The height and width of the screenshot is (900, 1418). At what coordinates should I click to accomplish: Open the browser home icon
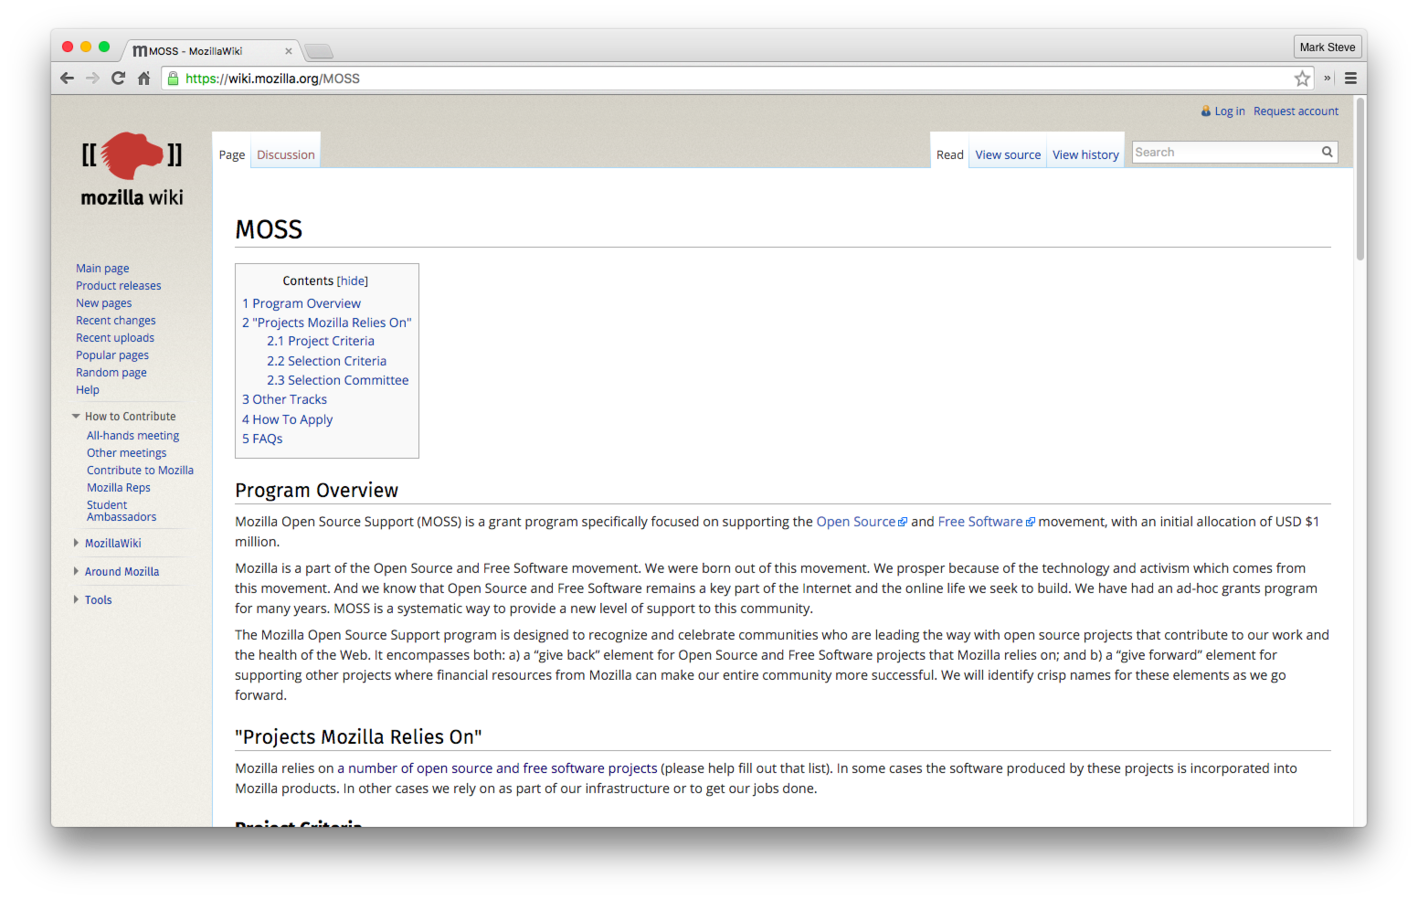click(144, 78)
